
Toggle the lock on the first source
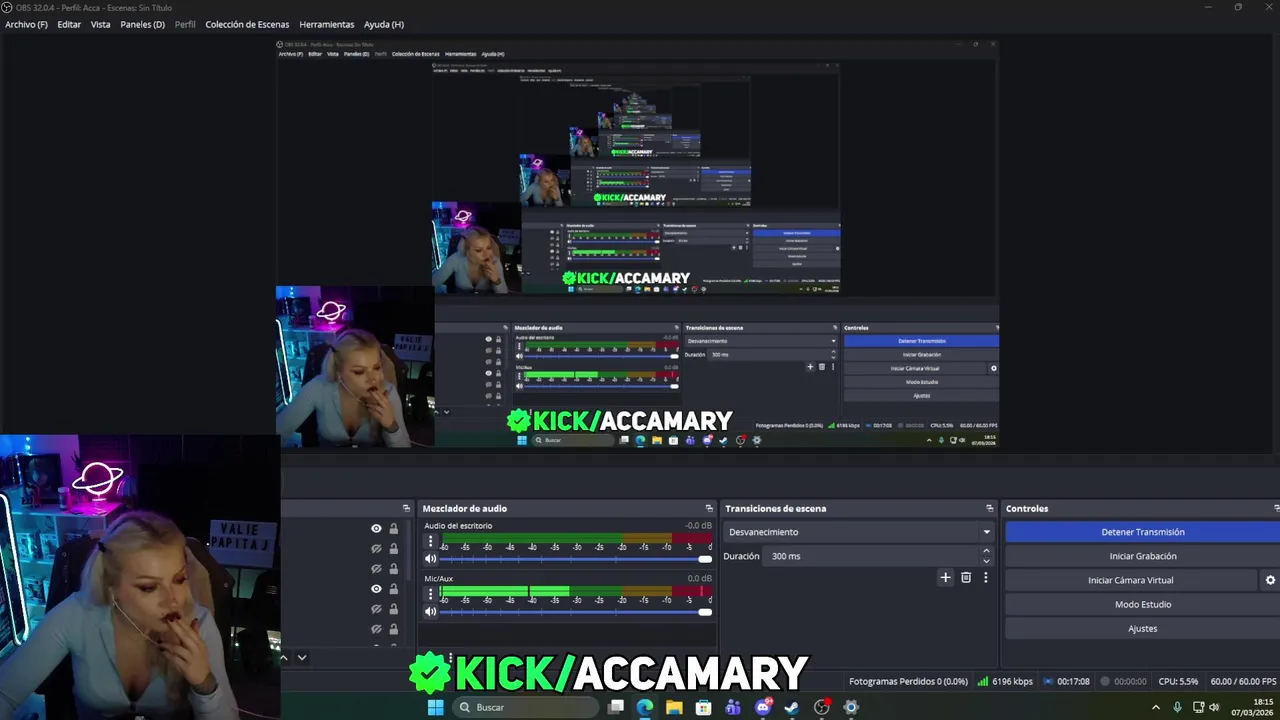point(393,528)
